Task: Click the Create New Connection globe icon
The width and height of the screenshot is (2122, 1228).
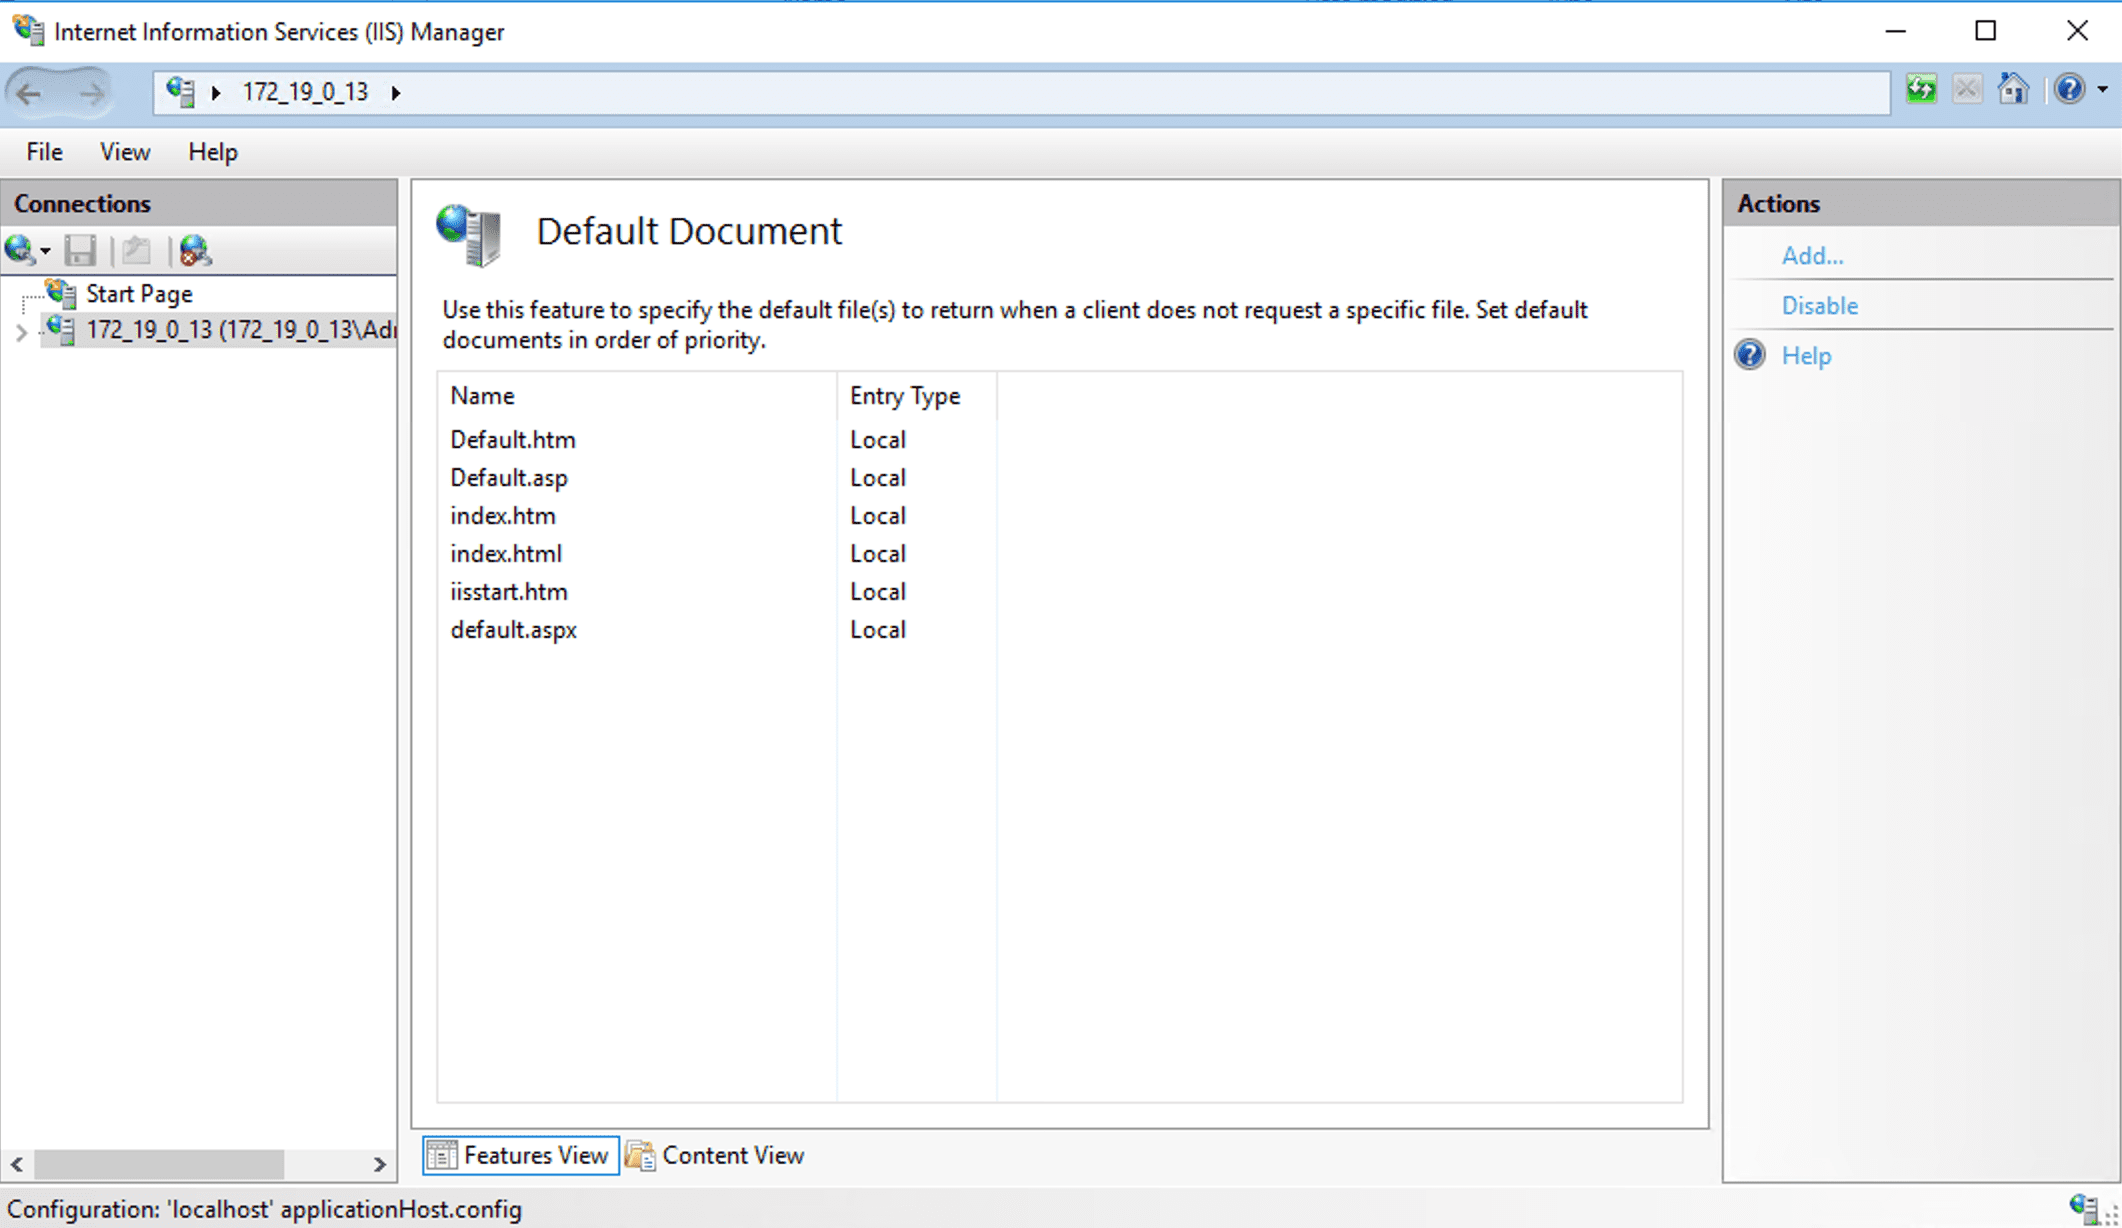Action: [x=19, y=250]
